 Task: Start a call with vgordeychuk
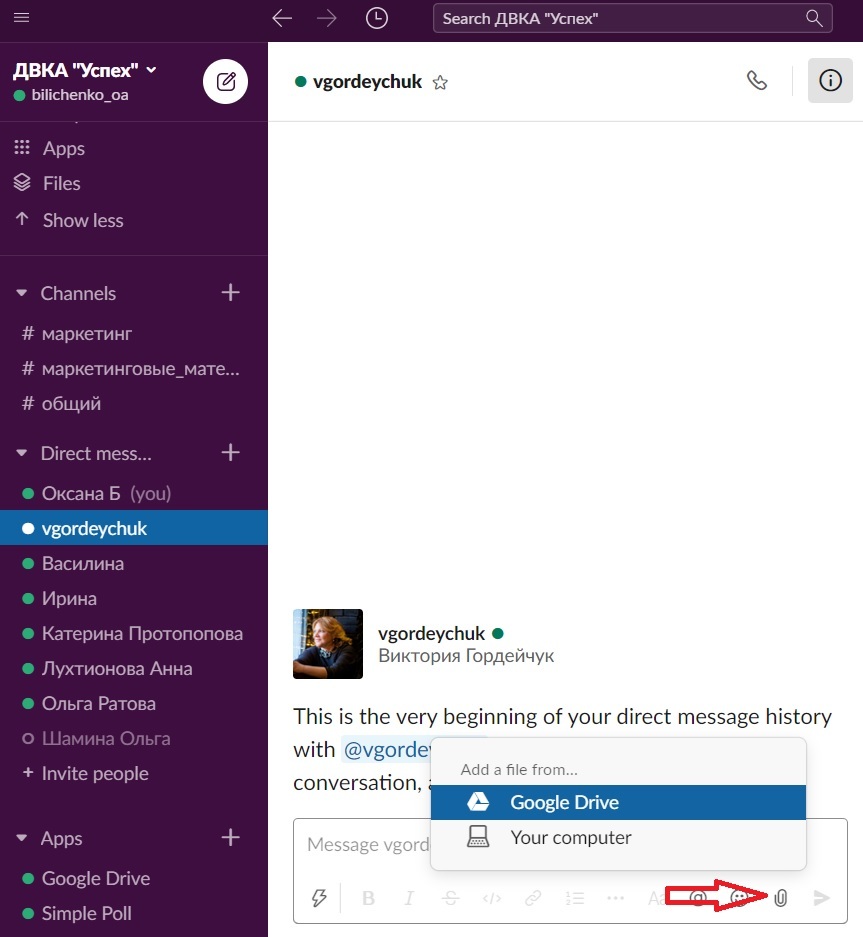[757, 80]
